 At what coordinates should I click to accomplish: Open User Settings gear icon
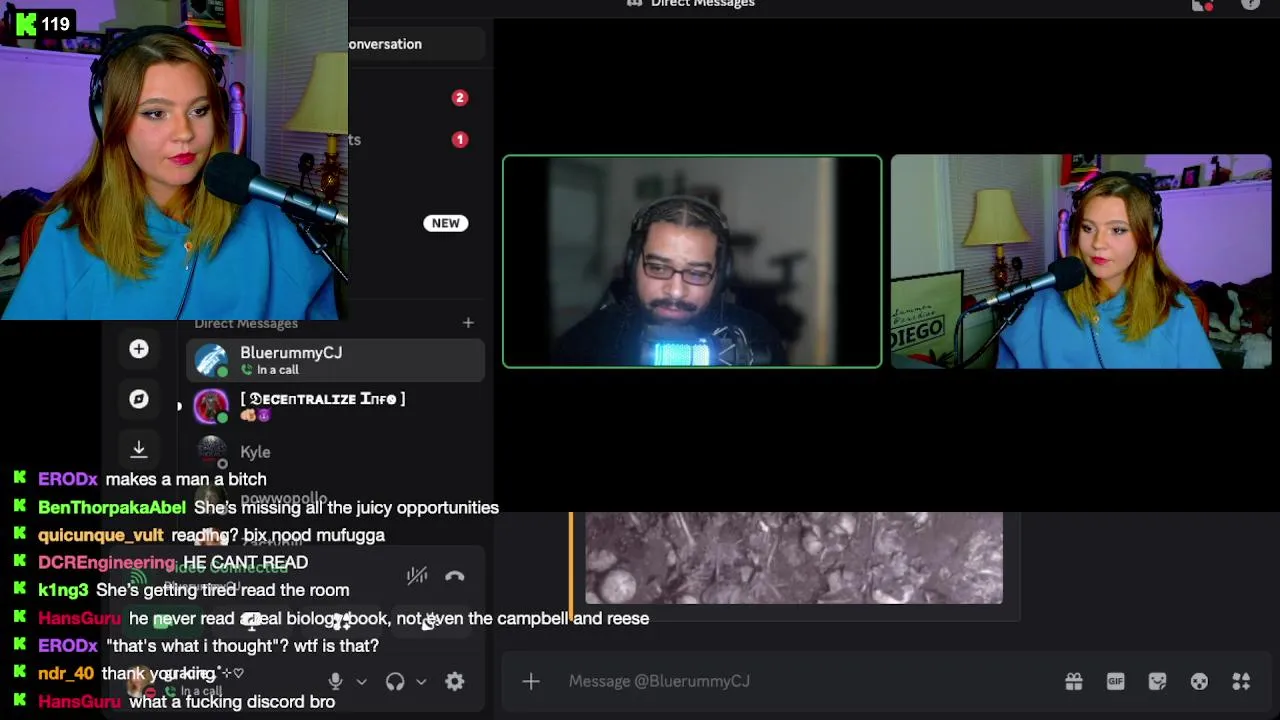455,681
